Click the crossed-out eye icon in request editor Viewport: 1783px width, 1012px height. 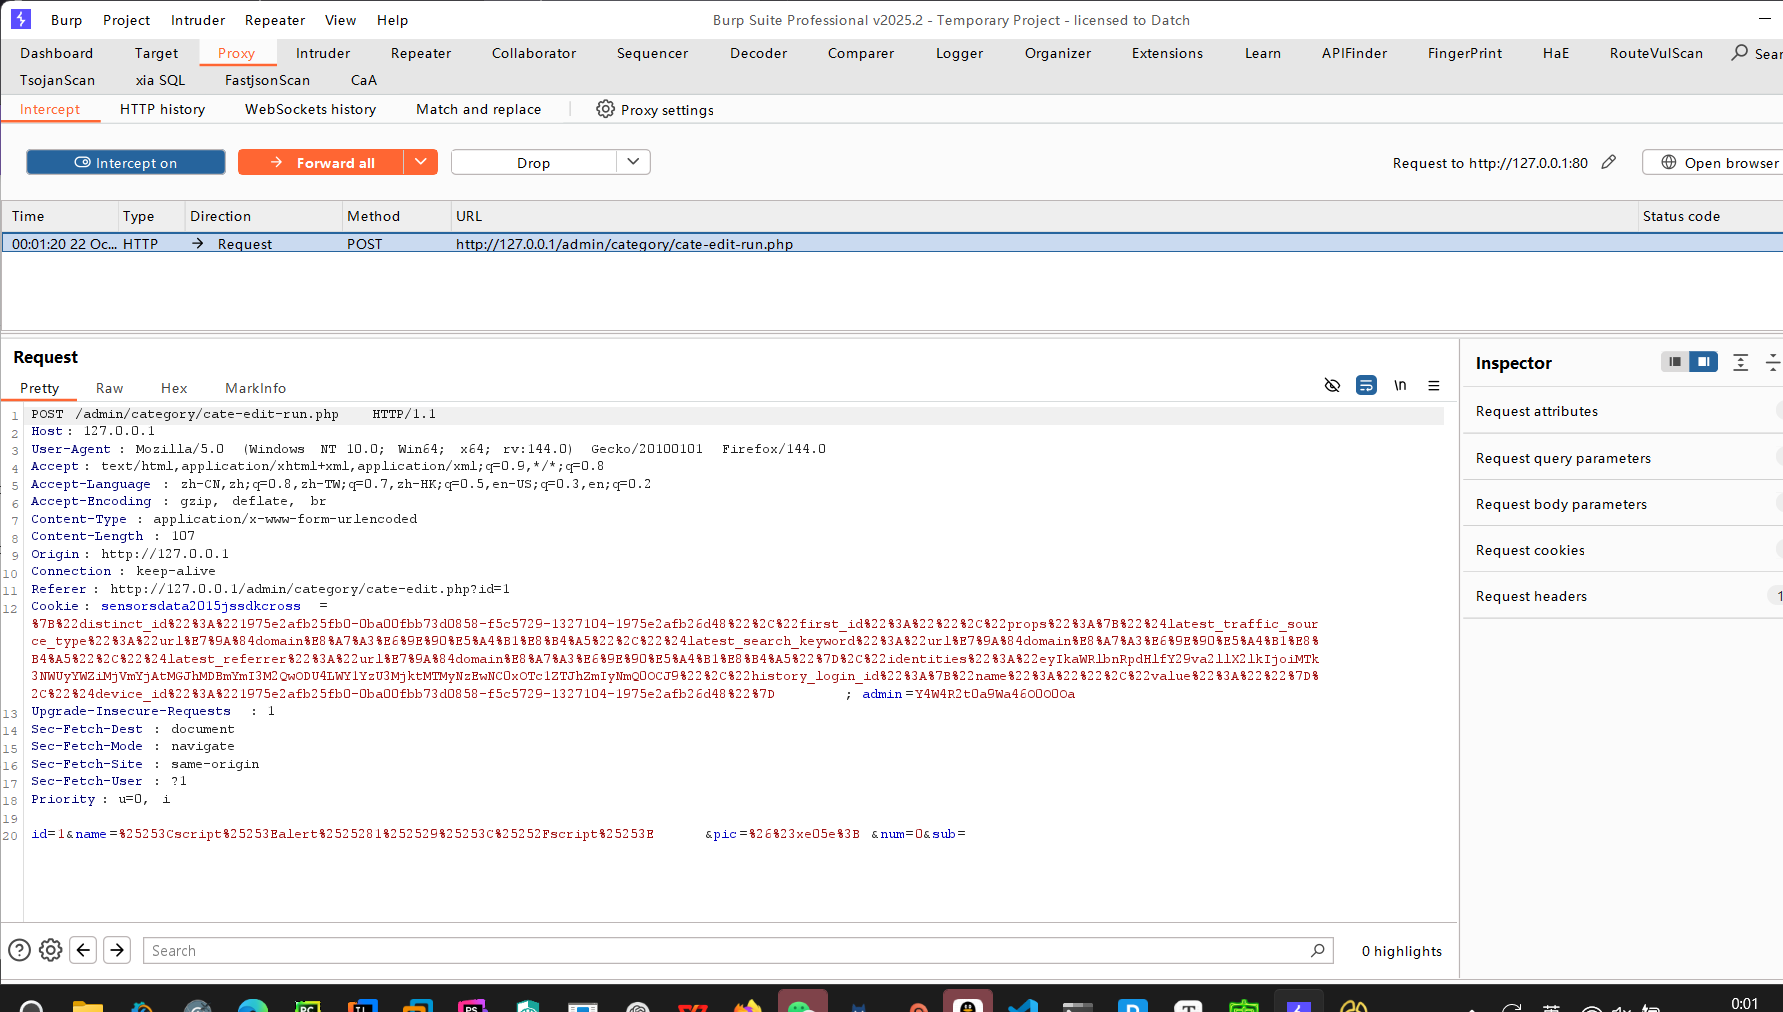click(x=1332, y=386)
